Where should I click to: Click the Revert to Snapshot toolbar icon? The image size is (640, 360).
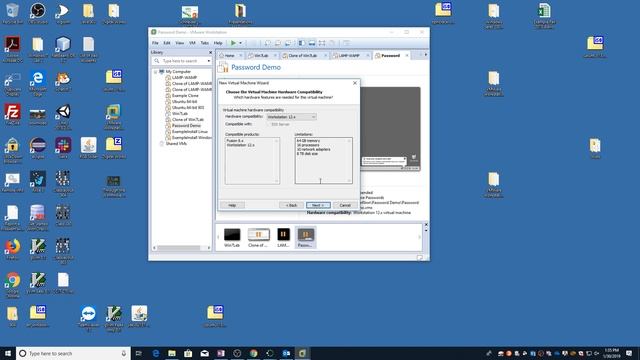(x=278, y=43)
